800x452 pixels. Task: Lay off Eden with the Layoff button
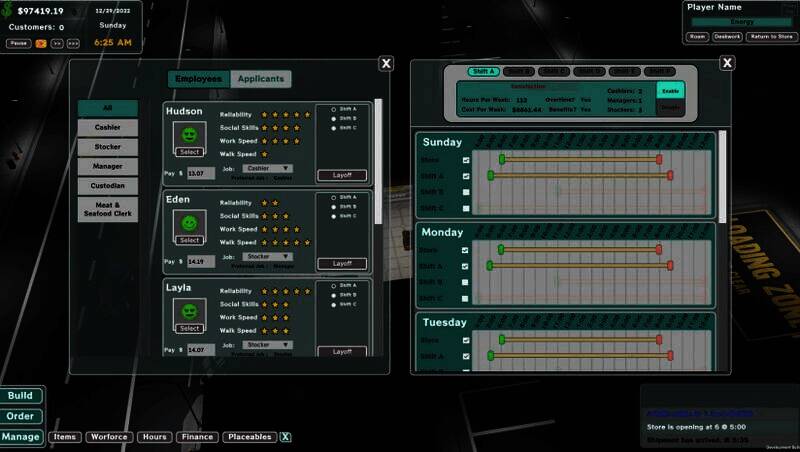tap(342, 263)
